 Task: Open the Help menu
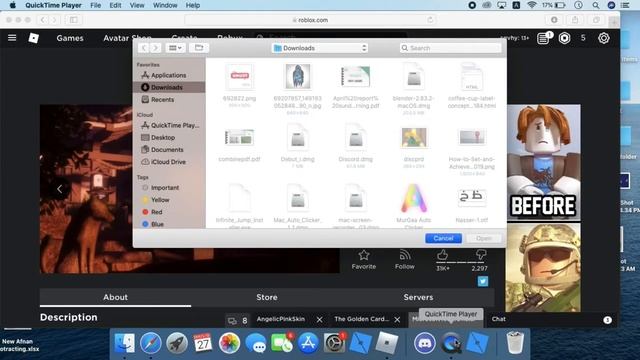[193, 5]
